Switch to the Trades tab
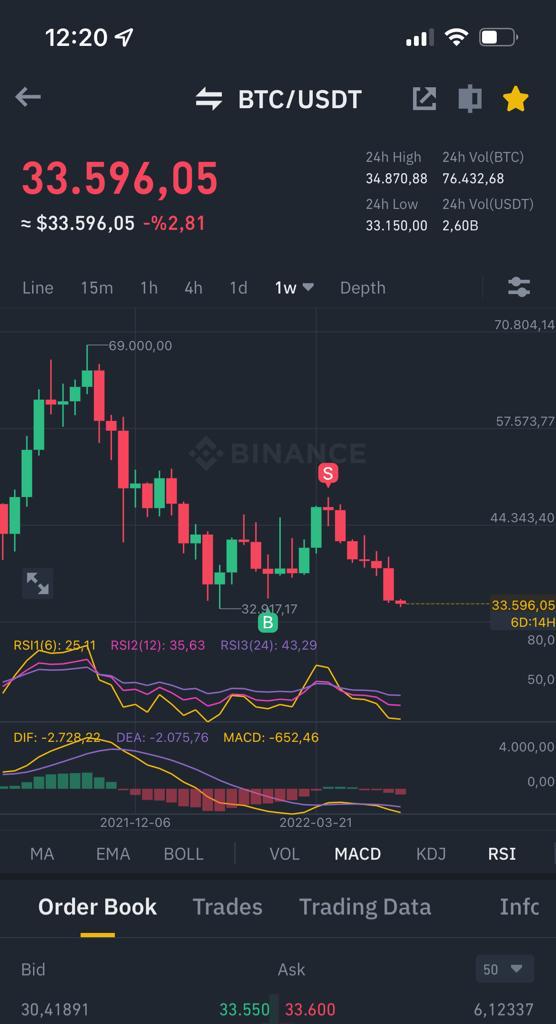 [x=227, y=906]
